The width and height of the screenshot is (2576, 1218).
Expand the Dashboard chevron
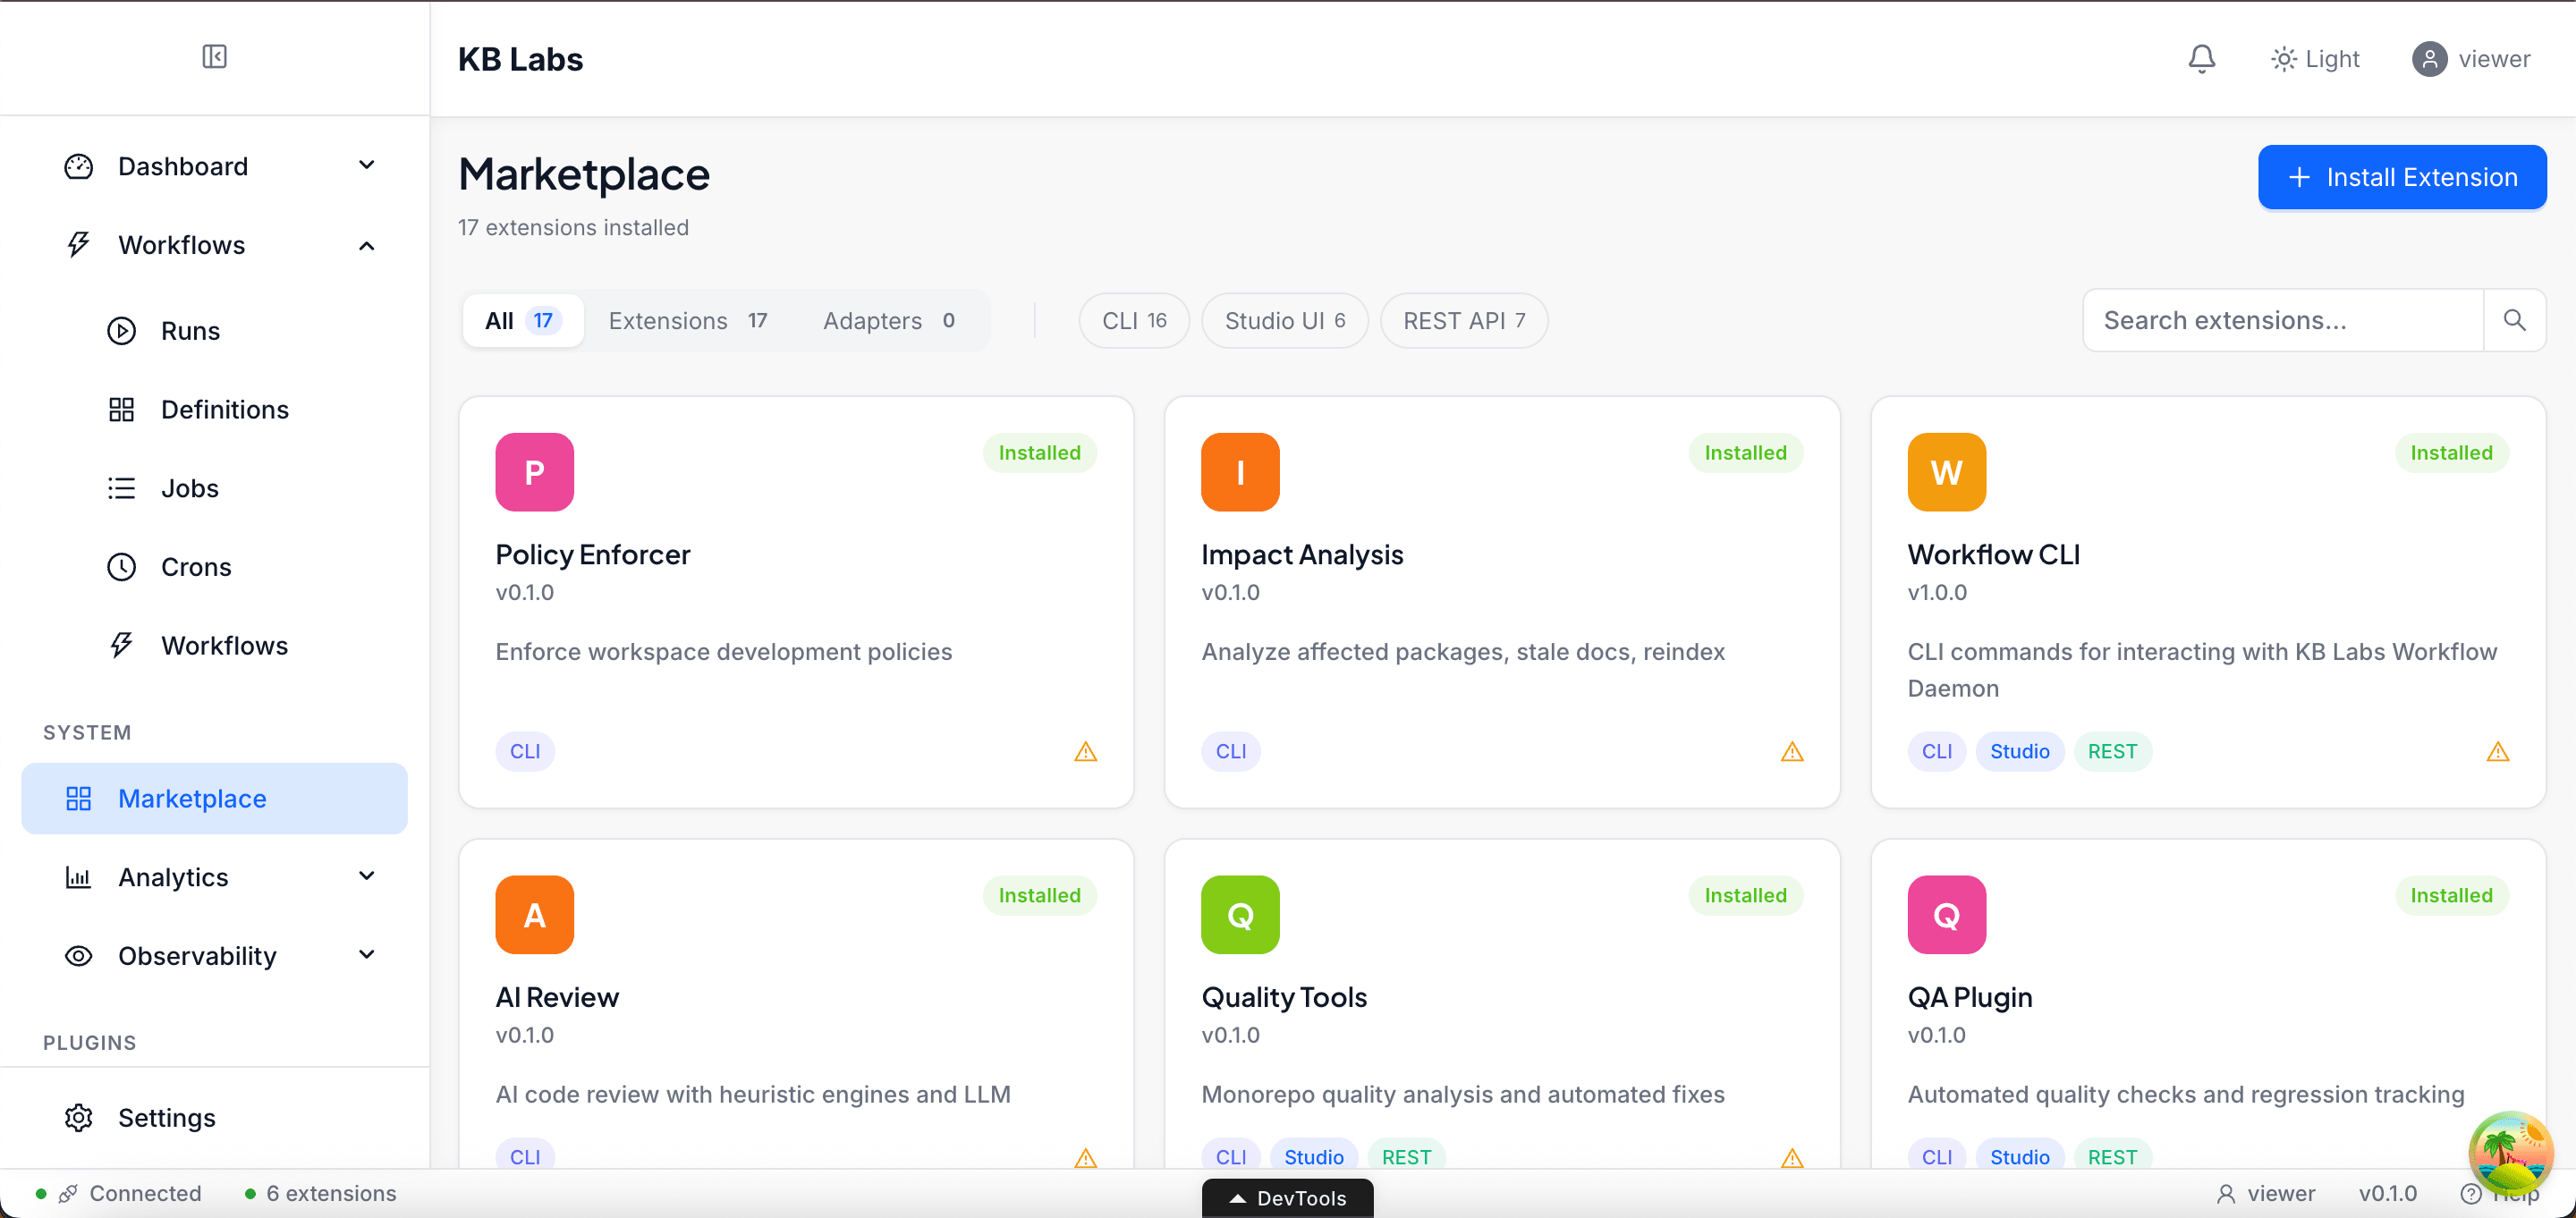(x=367, y=165)
